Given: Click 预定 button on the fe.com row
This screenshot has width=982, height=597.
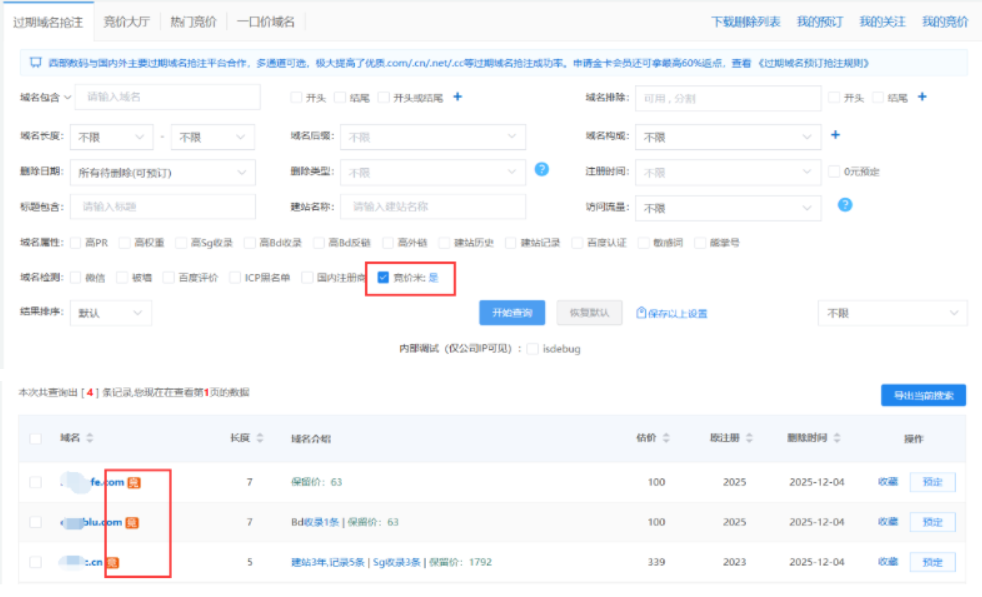Looking at the screenshot, I should (x=933, y=482).
